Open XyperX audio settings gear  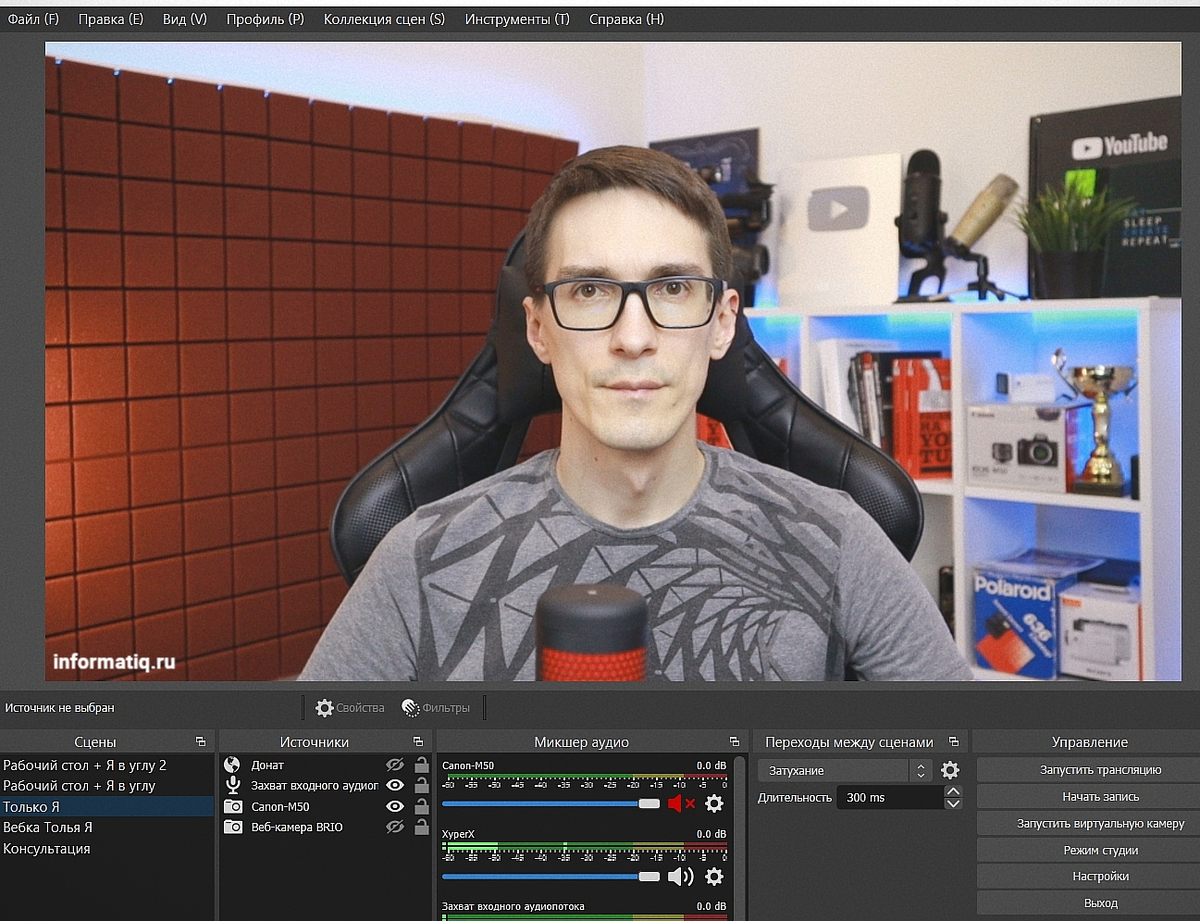point(714,876)
